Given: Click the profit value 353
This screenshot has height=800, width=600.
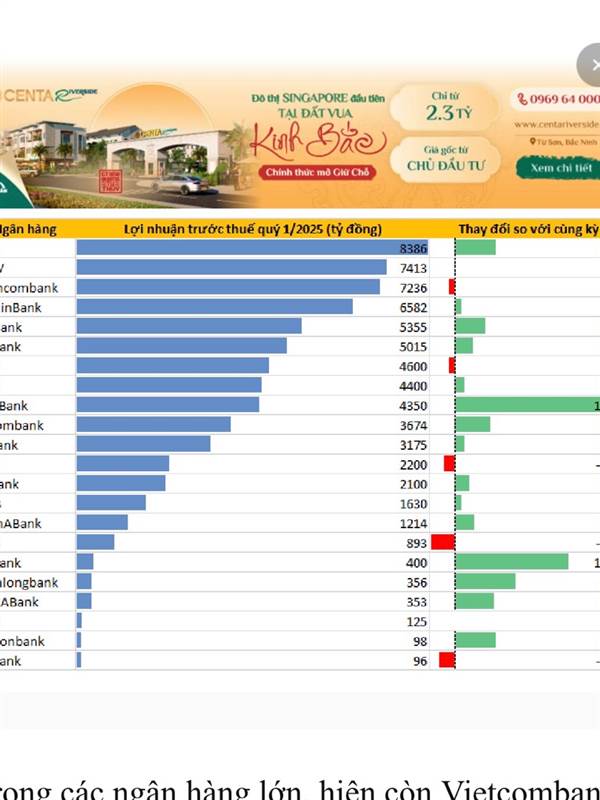Looking at the screenshot, I should coord(416,602).
